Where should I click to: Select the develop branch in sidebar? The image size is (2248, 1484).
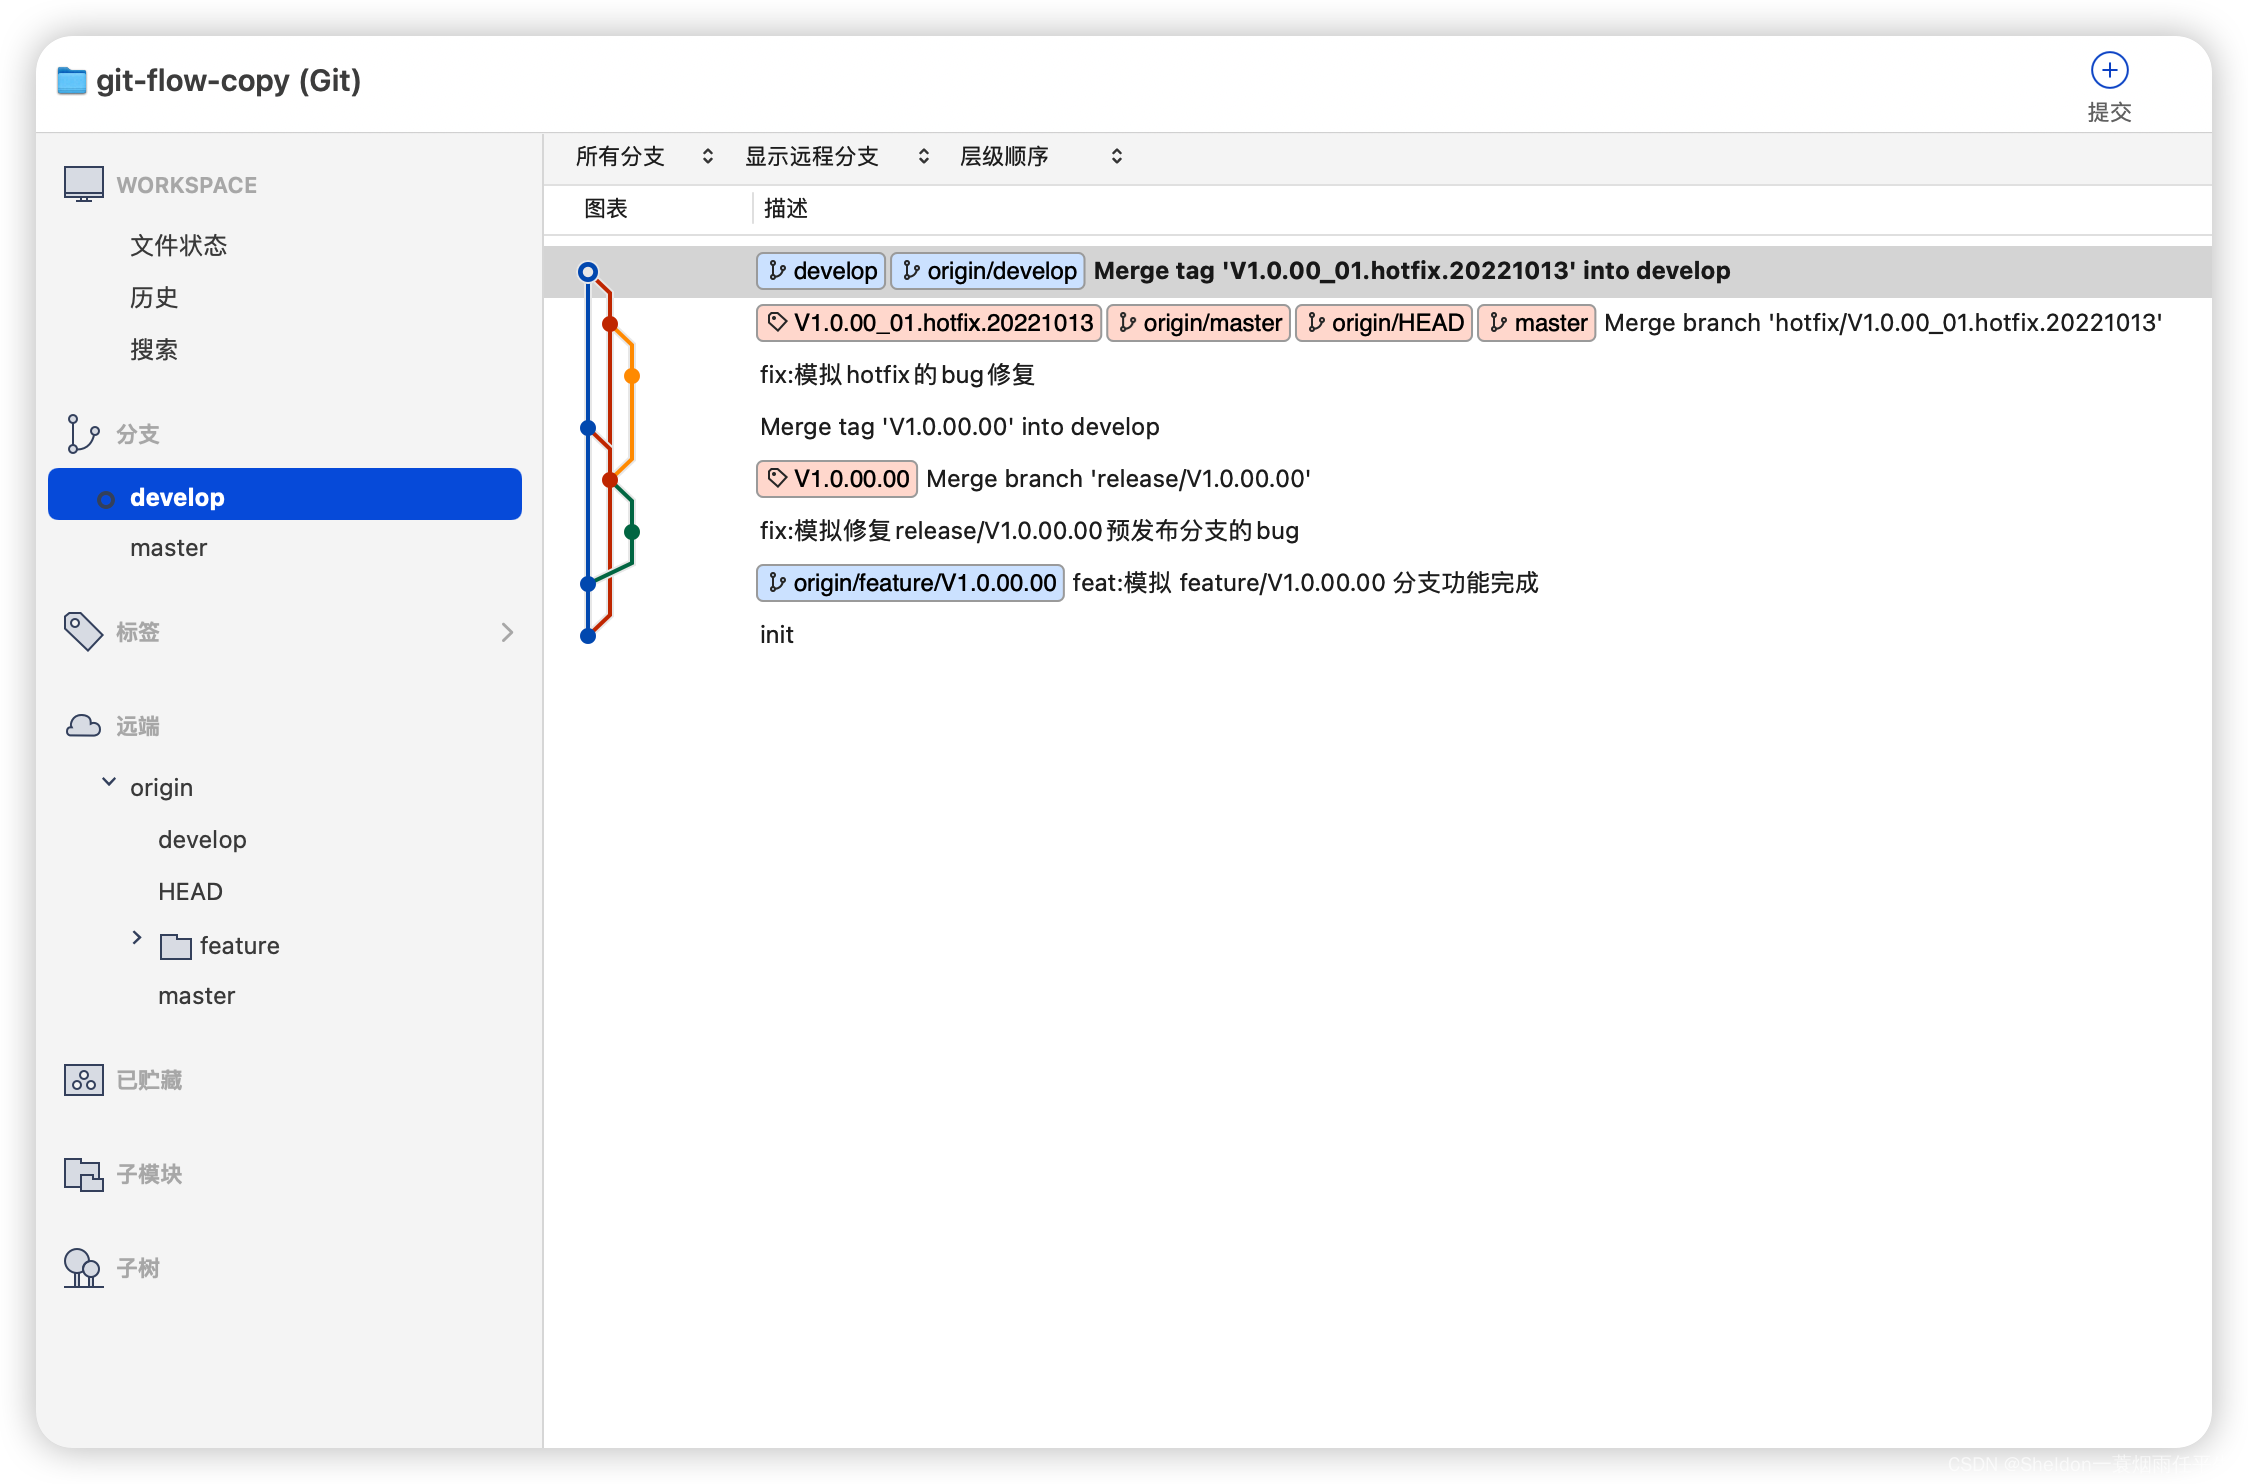coord(285,495)
